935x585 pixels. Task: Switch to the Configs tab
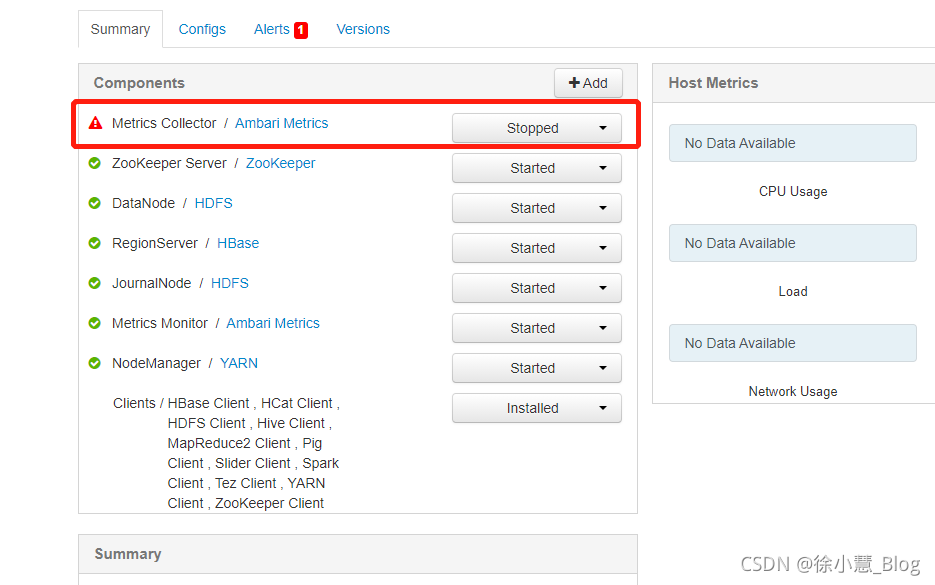point(202,29)
